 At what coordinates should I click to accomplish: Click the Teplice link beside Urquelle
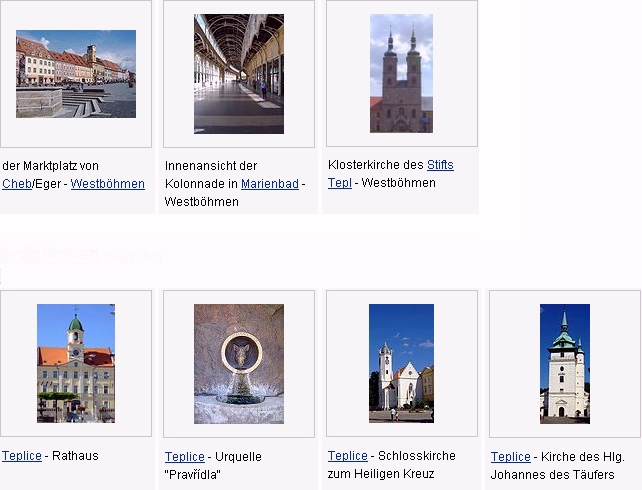click(x=185, y=457)
